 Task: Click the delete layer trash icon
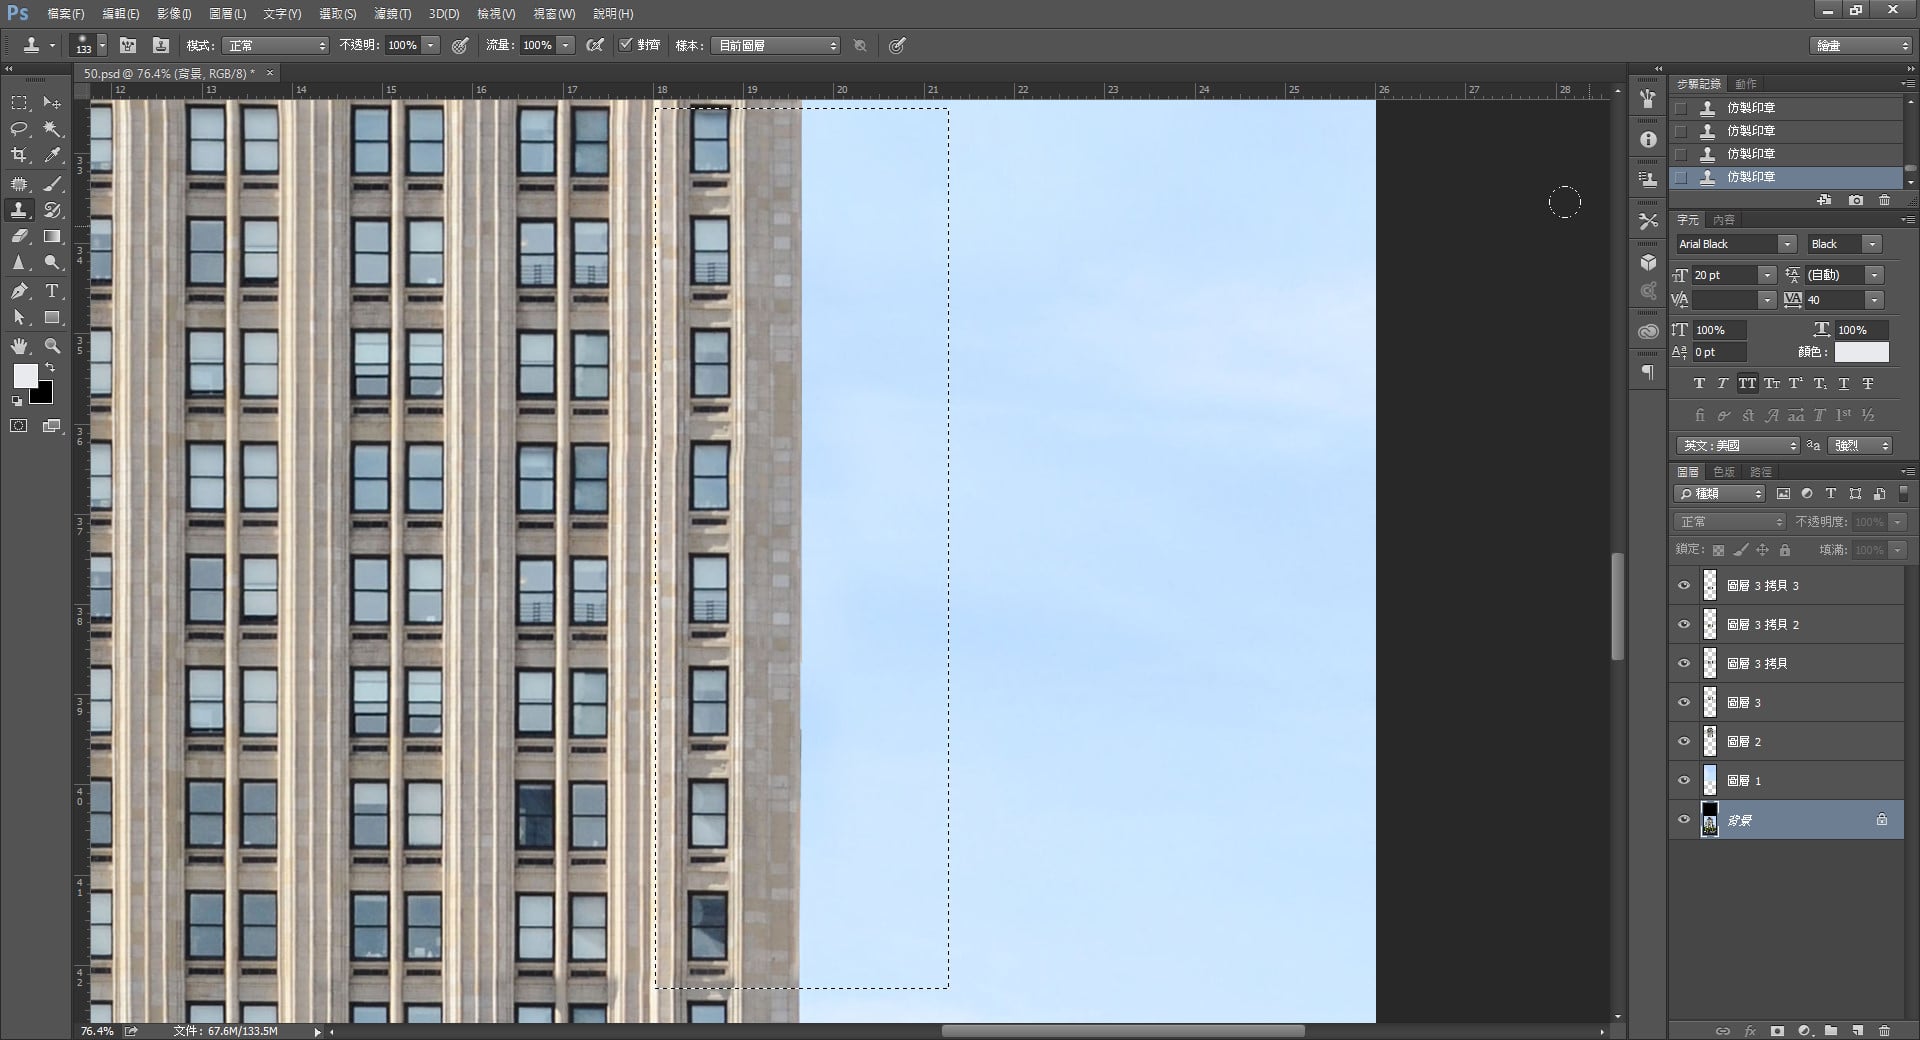pos(1884,1030)
